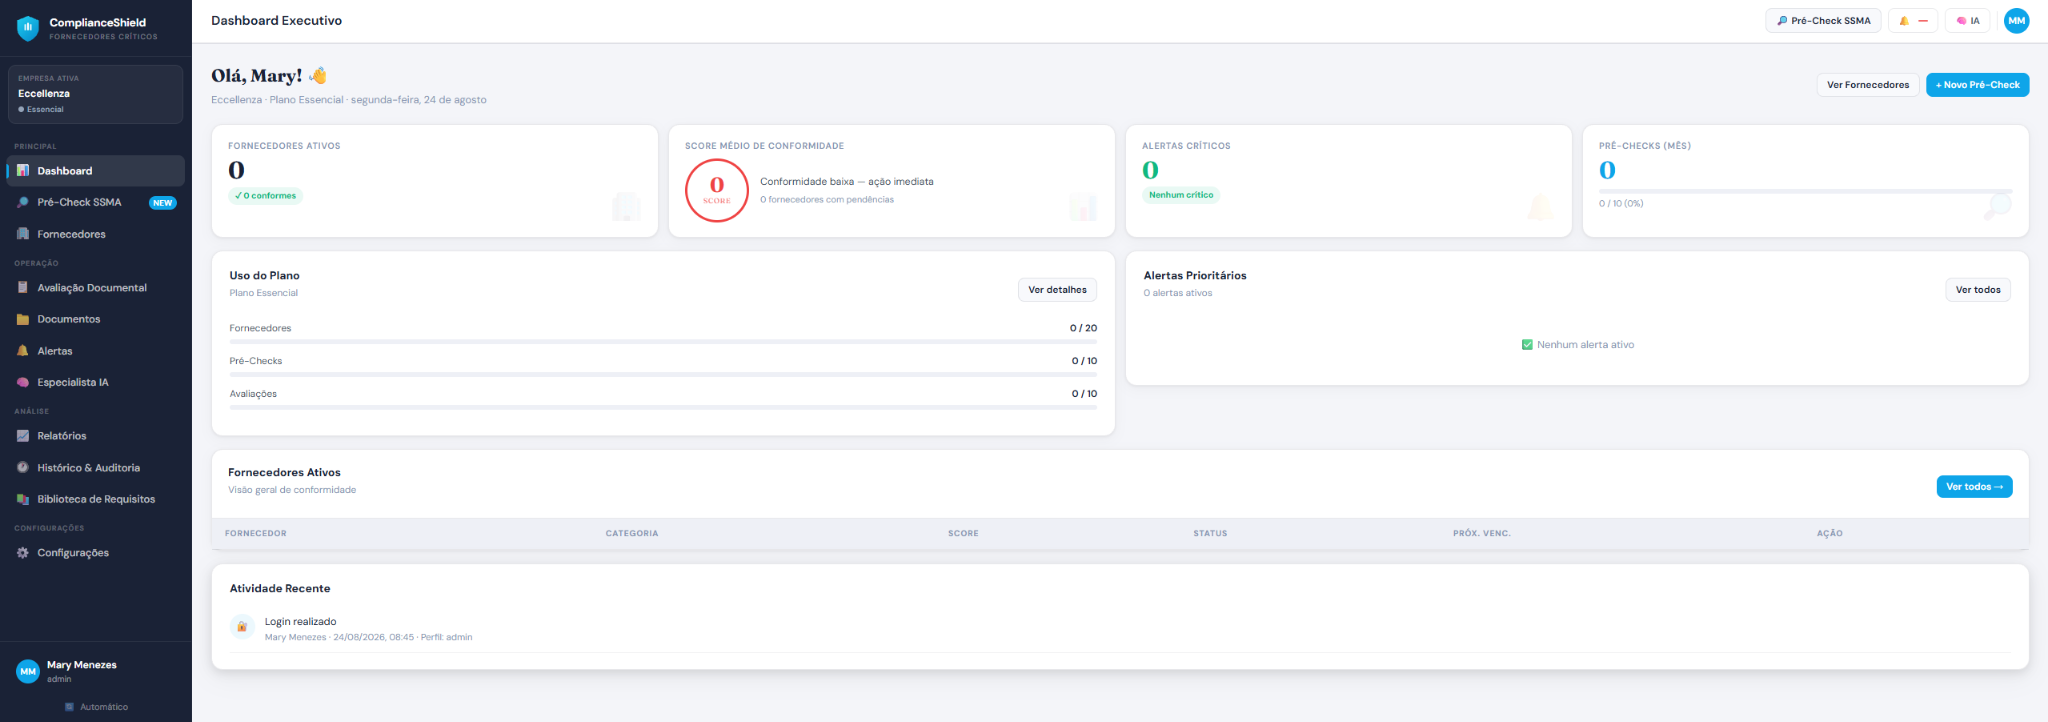Open Avaliação Documental in the sidebar
The image size is (2048, 722).
[x=96, y=288]
